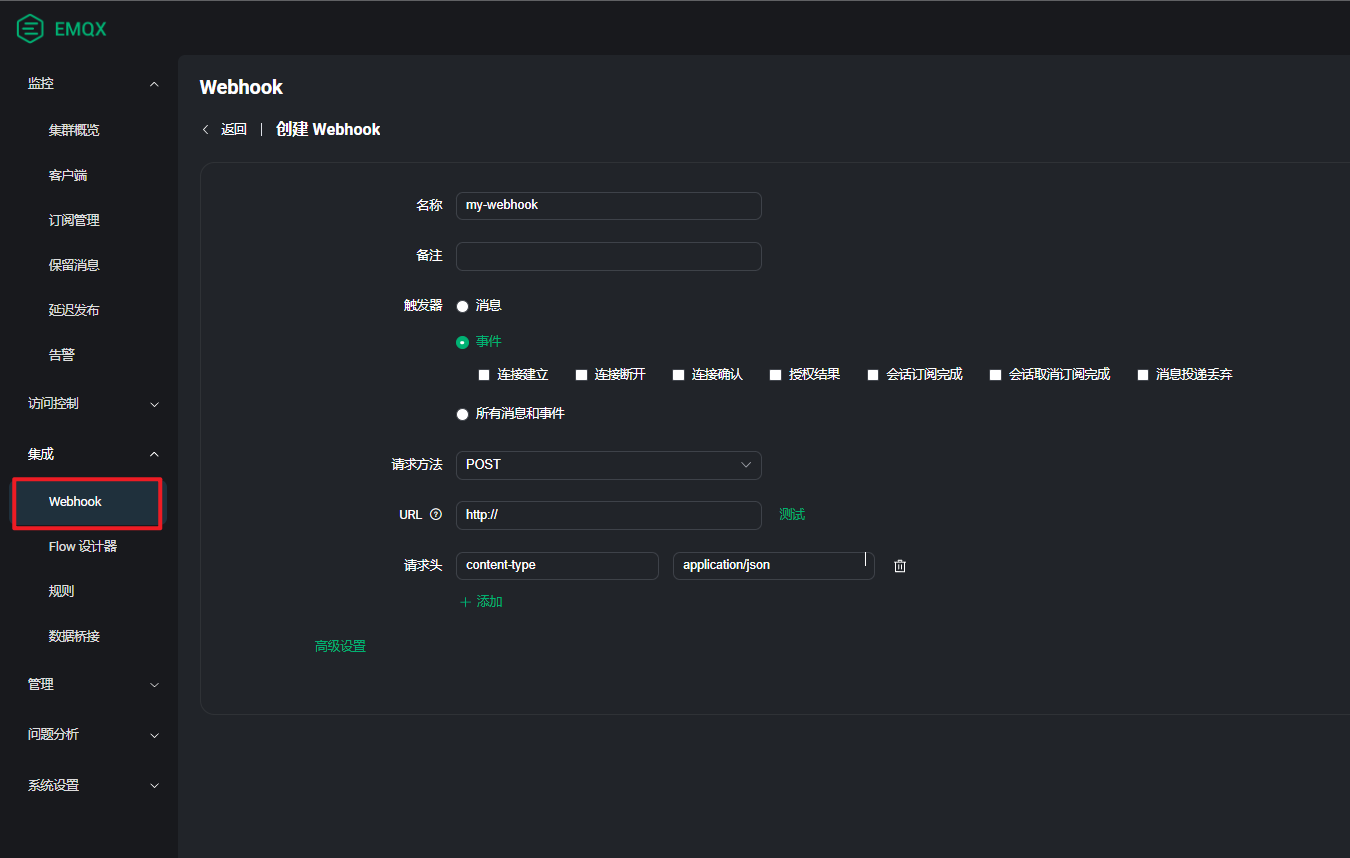The width and height of the screenshot is (1350, 858).
Task: Collapse the 监控 sidebar section
Action: pos(154,84)
